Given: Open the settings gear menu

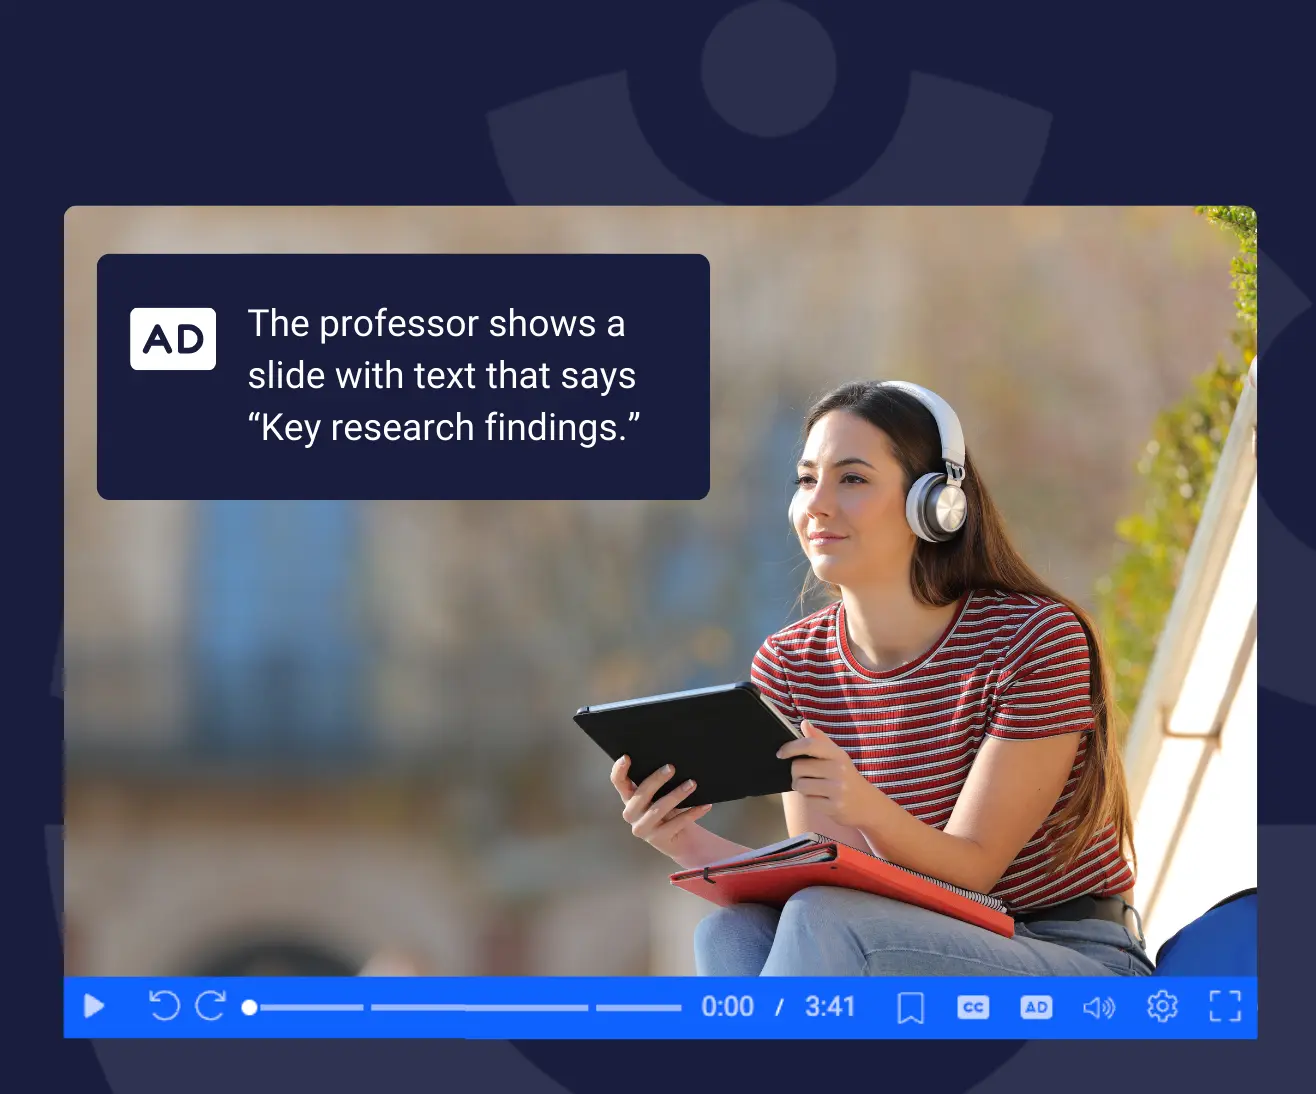Looking at the screenshot, I should (x=1162, y=1006).
